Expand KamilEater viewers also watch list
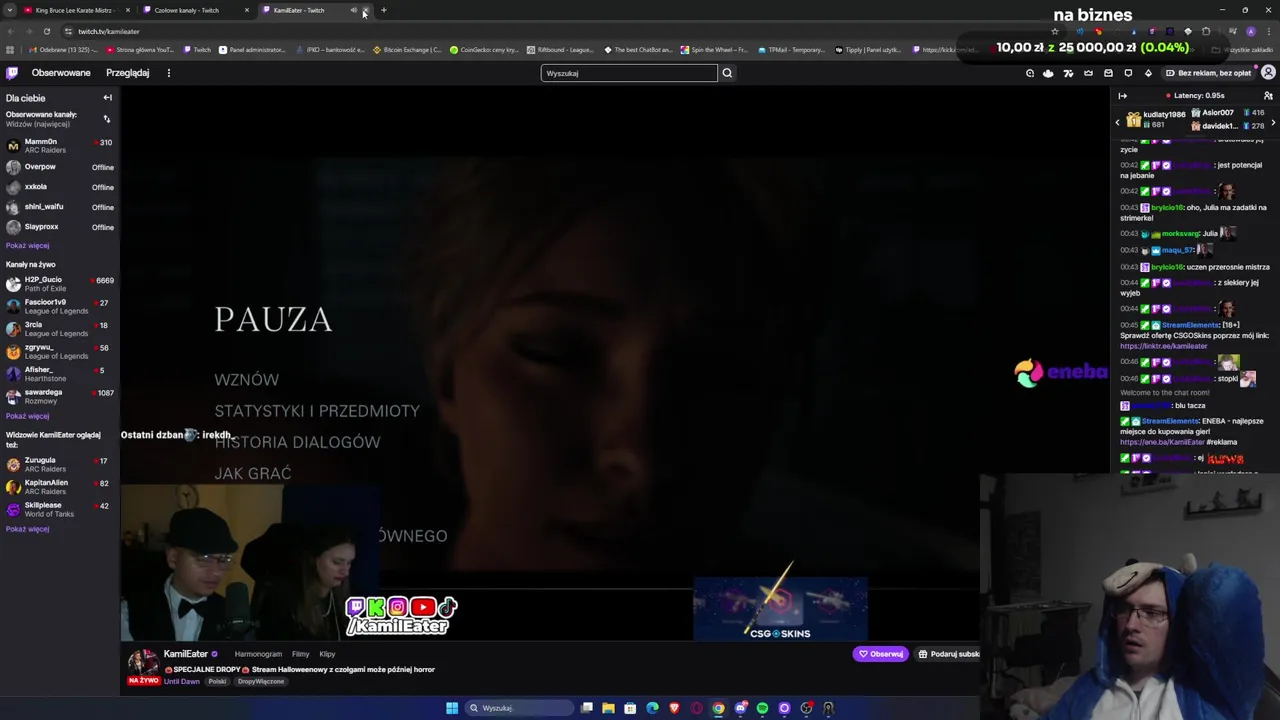This screenshot has height=720, width=1280. pyautogui.click(x=27, y=529)
